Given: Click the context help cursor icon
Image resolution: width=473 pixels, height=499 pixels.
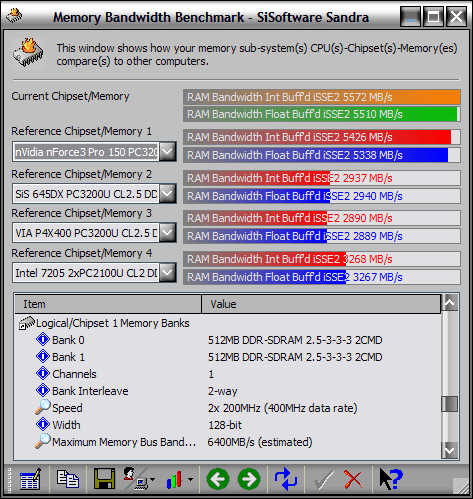Looking at the screenshot, I should point(391,479).
